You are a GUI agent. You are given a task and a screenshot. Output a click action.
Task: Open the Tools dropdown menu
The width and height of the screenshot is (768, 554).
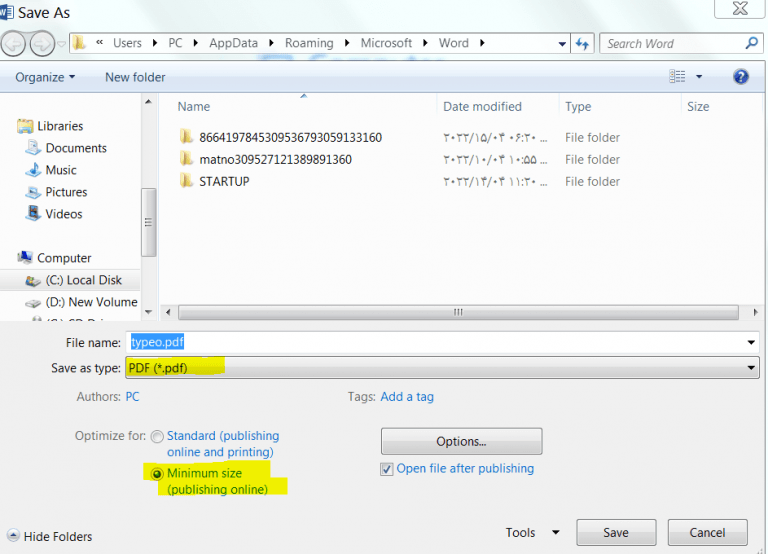click(531, 533)
